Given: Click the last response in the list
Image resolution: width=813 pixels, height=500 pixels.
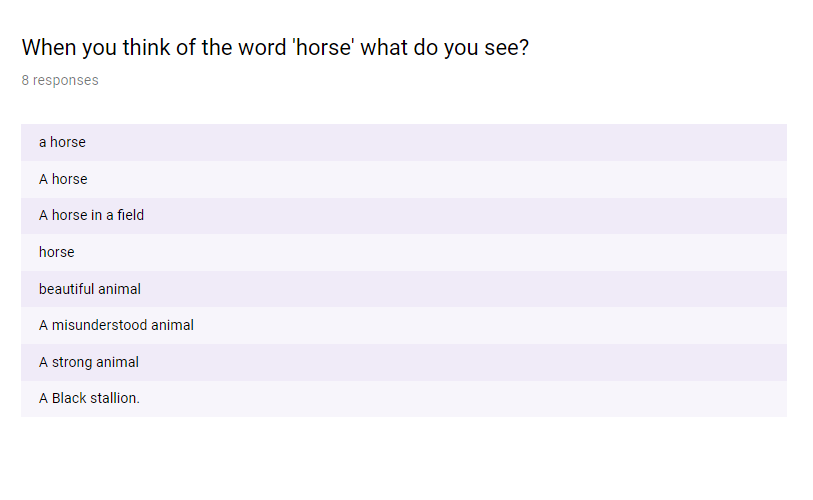Looking at the screenshot, I should tap(89, 398).
